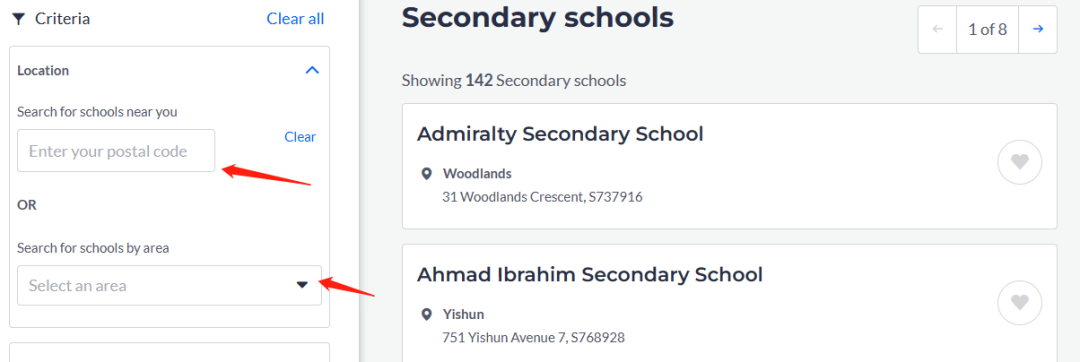Image resolution: width=1080 pixels, height=362 pixels.
Task: Click the Woodlands location pin icon
Action: pos(426,173)
